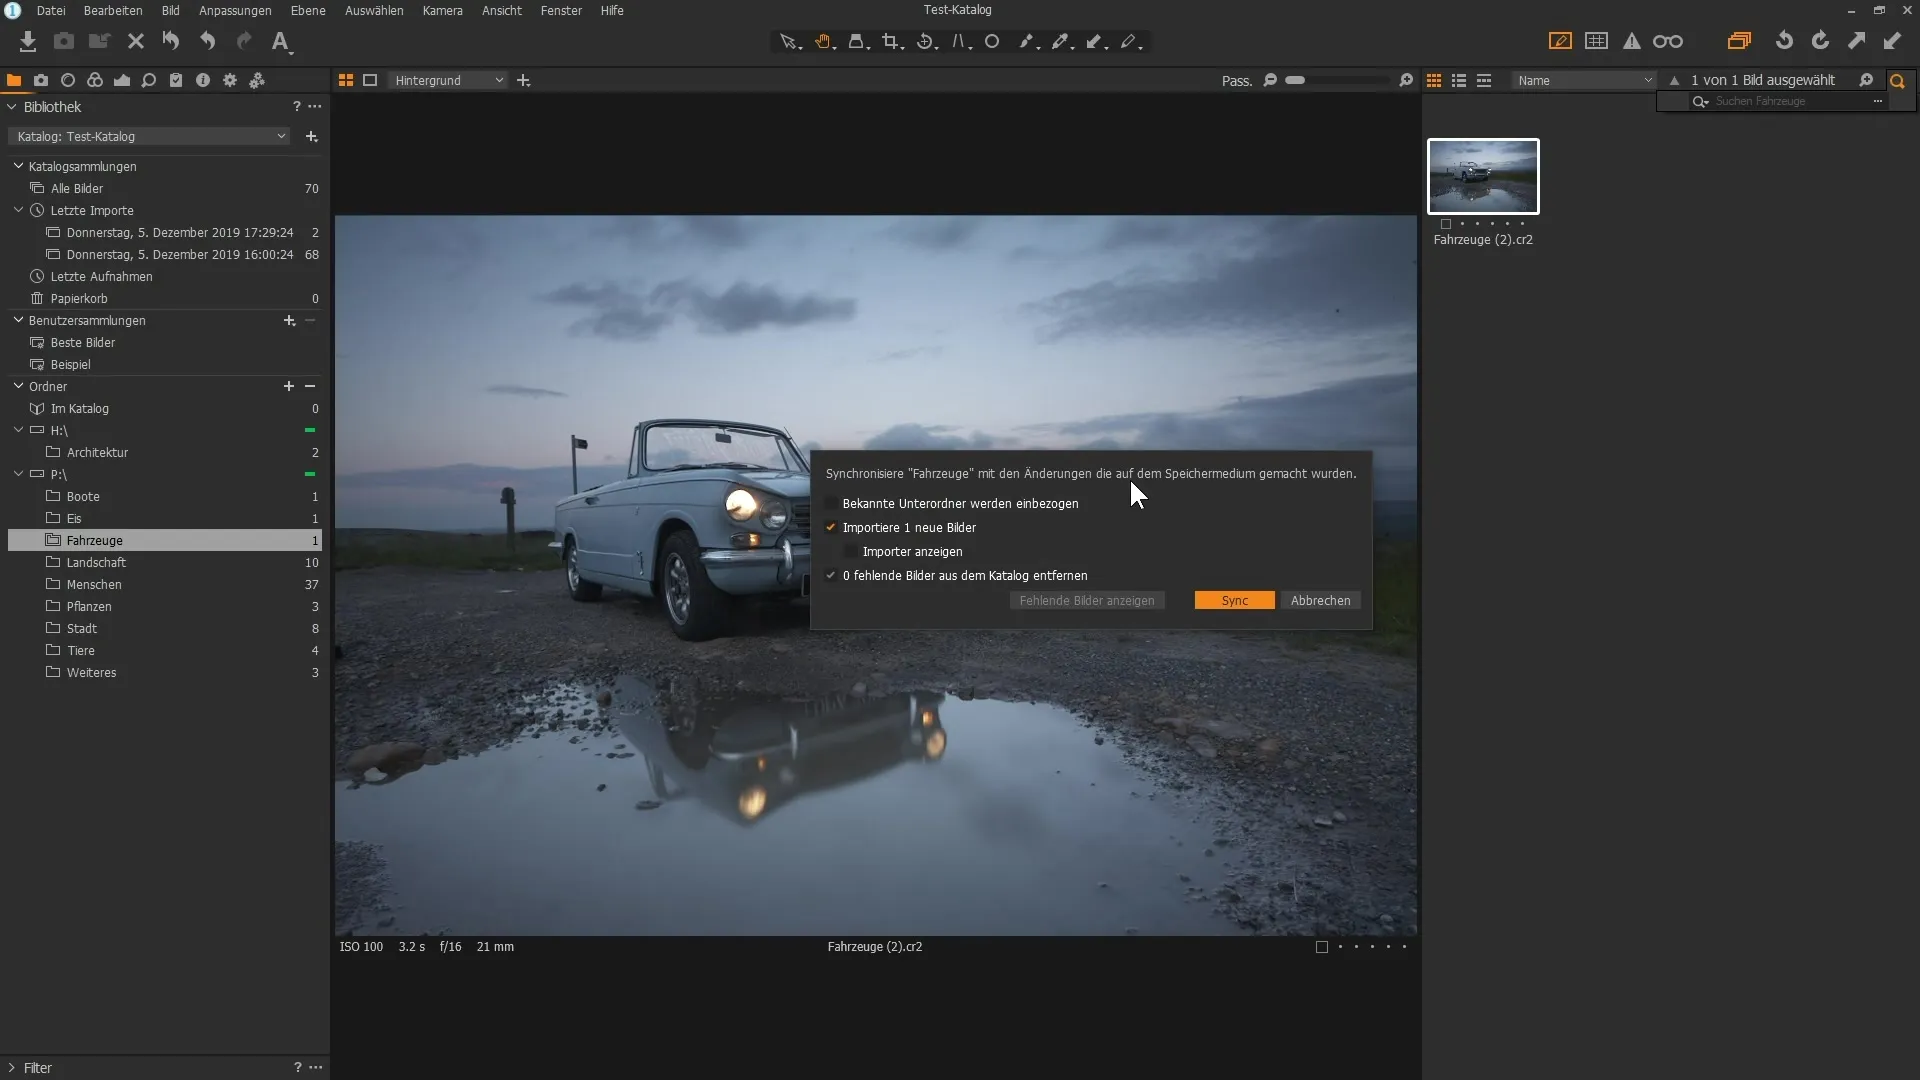Toggle the color tag box in viewer footer

(x=1322, y=947)
